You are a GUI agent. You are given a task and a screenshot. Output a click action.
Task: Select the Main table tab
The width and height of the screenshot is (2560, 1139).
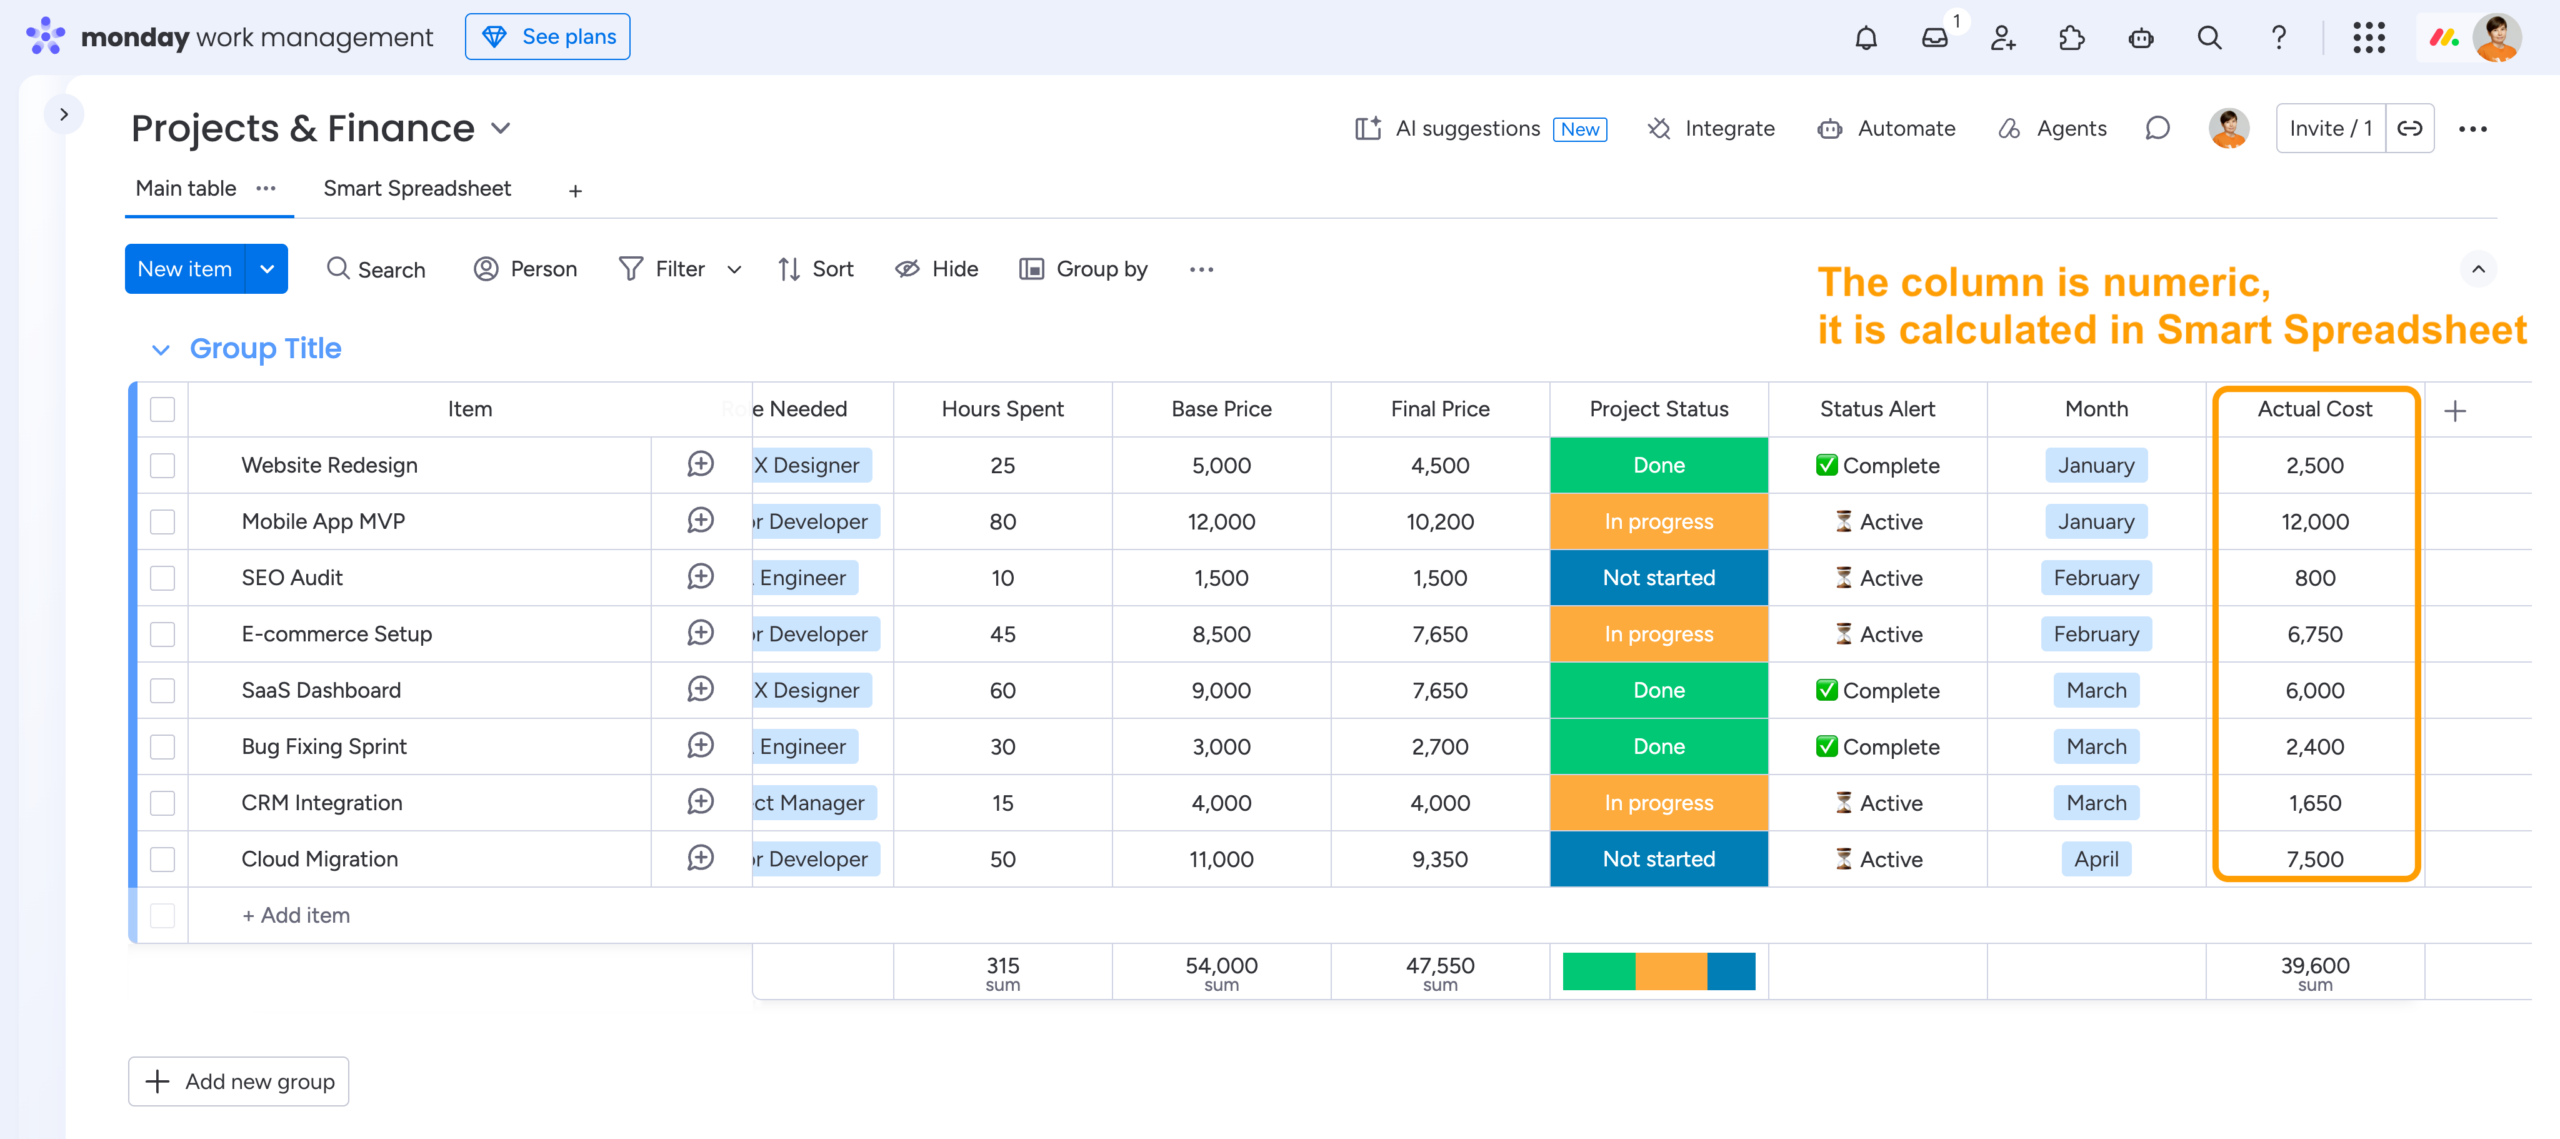pos(186,189)
